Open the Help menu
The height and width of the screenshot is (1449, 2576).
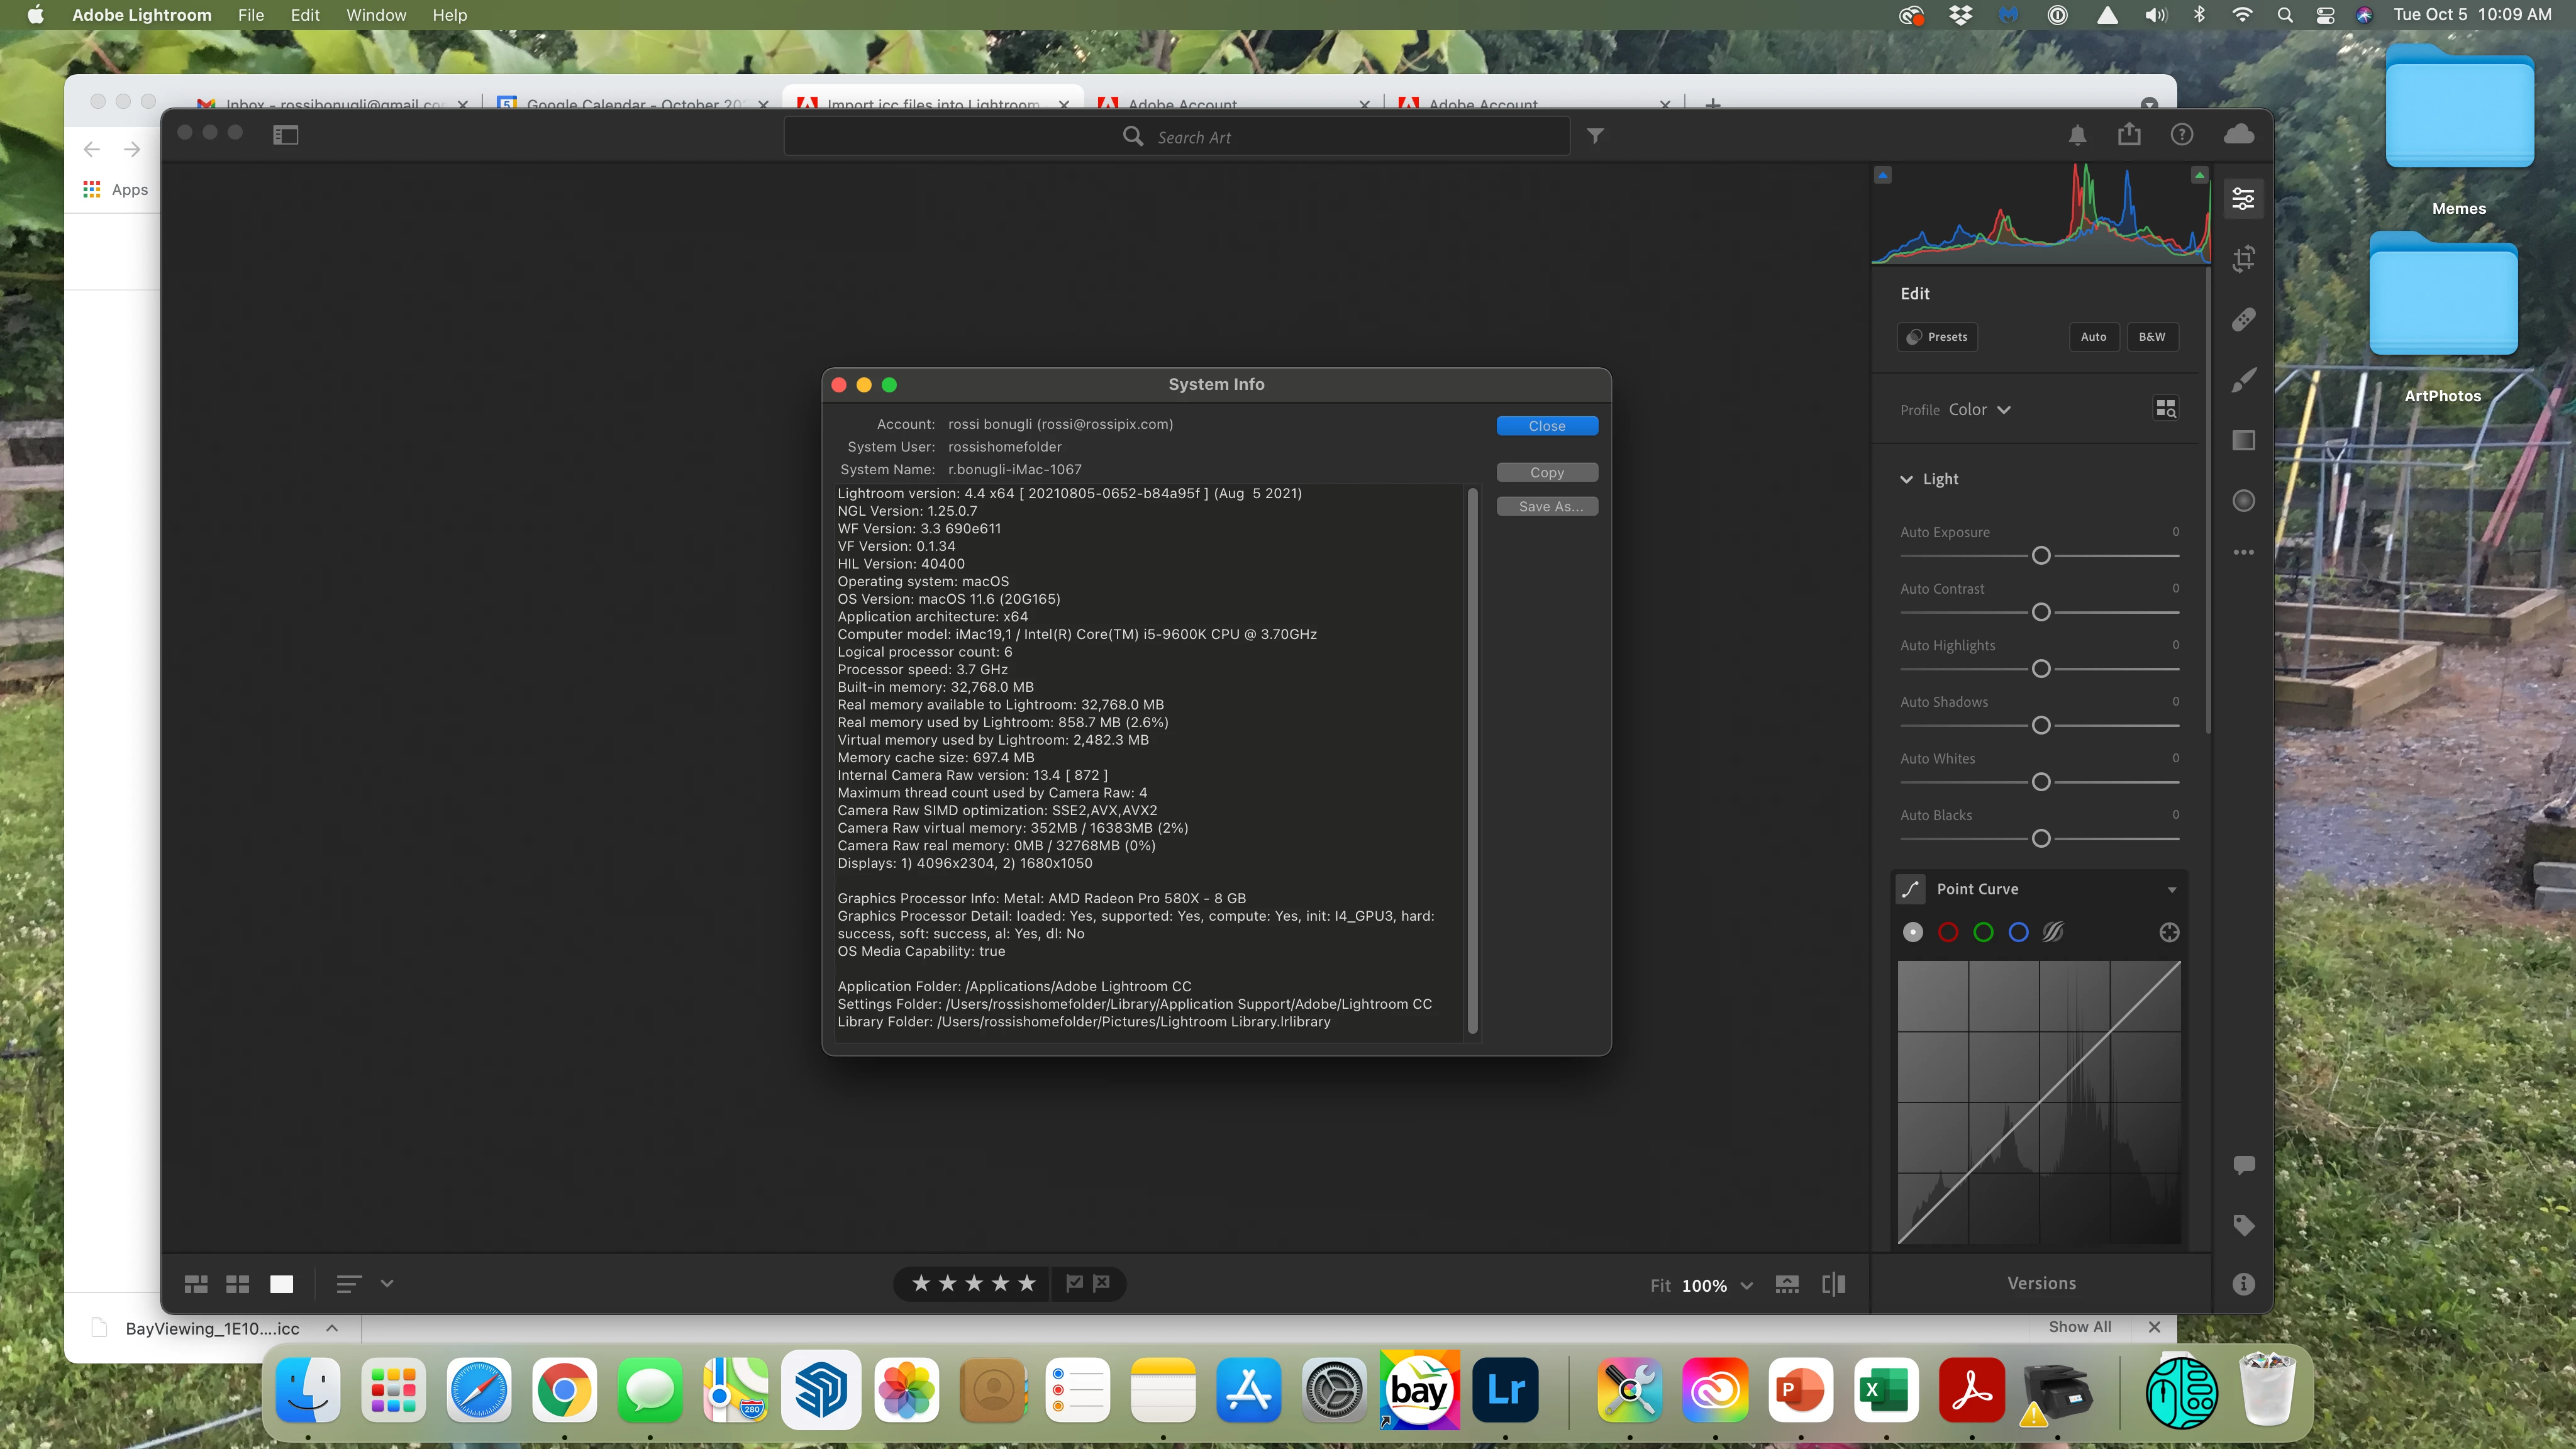(x=449, y=15)
